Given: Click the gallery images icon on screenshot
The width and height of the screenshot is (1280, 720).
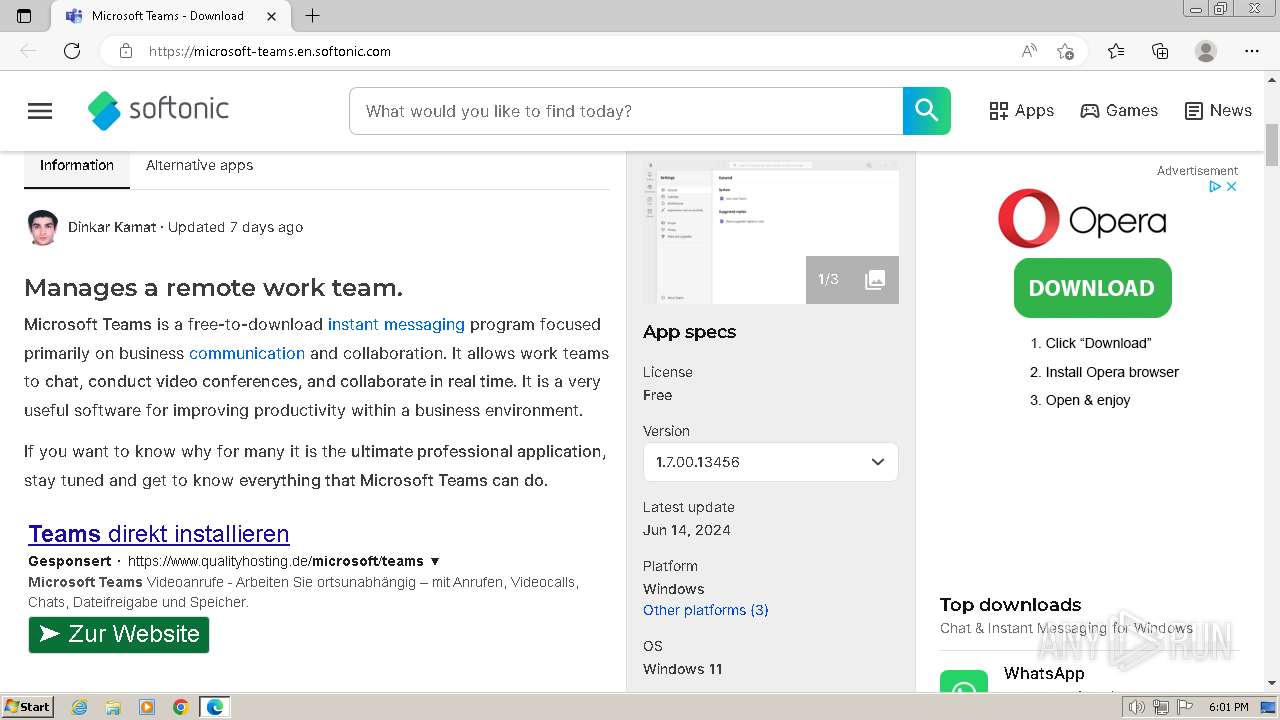Looking at the screenshot, I should click(875, 280).
